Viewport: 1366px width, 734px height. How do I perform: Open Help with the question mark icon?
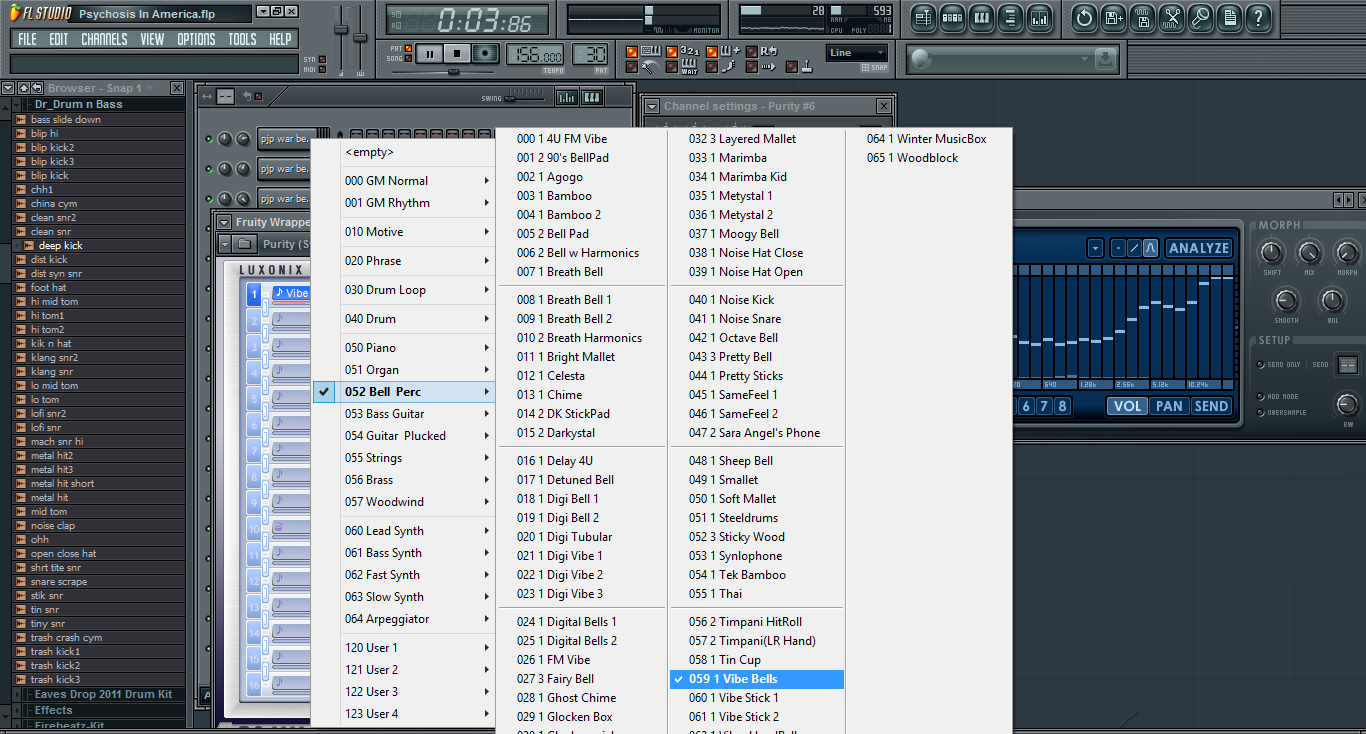click(x=1258, y=17)
